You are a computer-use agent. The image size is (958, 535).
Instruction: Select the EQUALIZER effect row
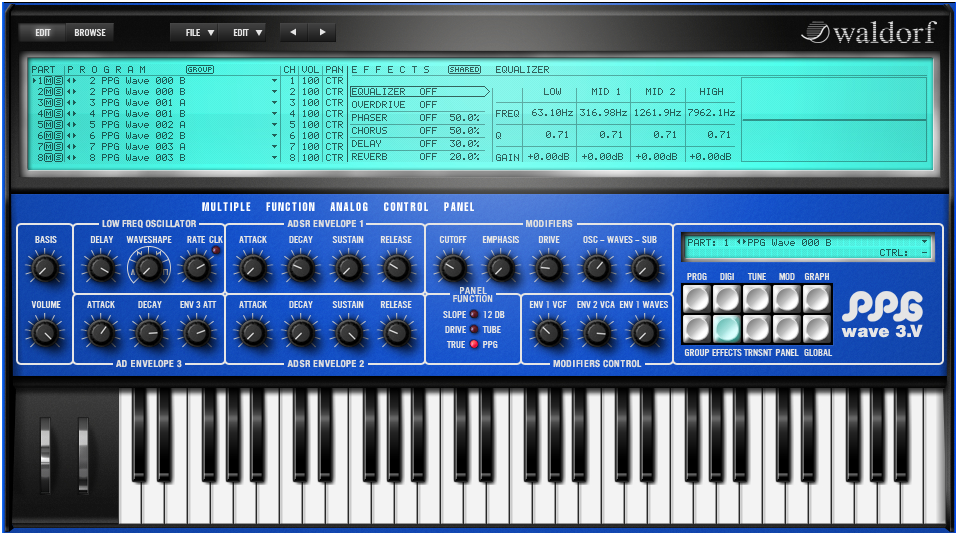[x=419, y=92]
